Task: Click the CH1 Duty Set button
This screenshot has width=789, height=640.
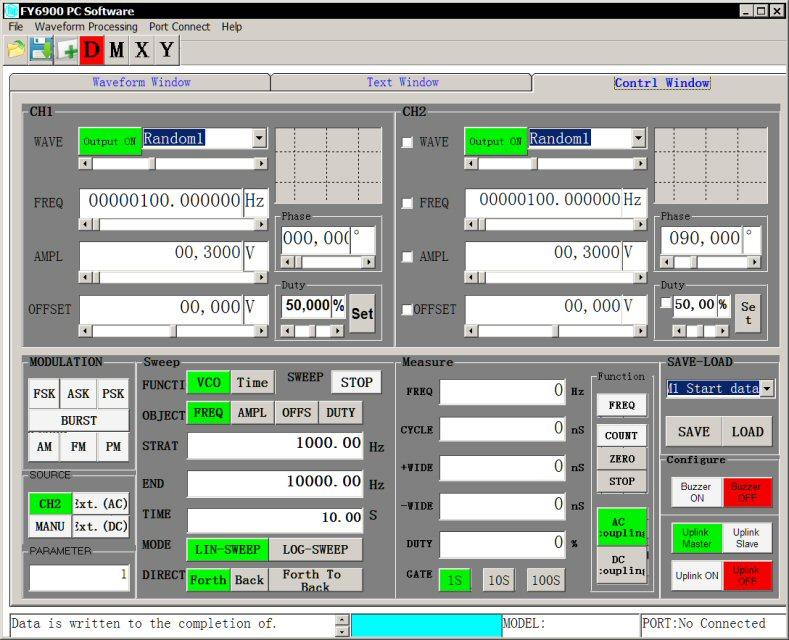Action: (362, 313)
